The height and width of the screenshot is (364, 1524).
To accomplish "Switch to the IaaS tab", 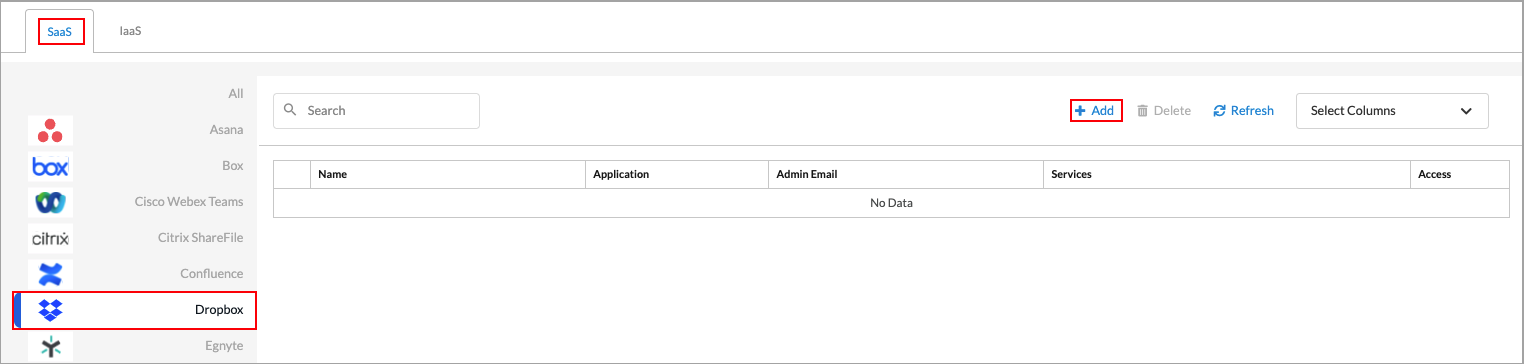I will pos(130,31).
